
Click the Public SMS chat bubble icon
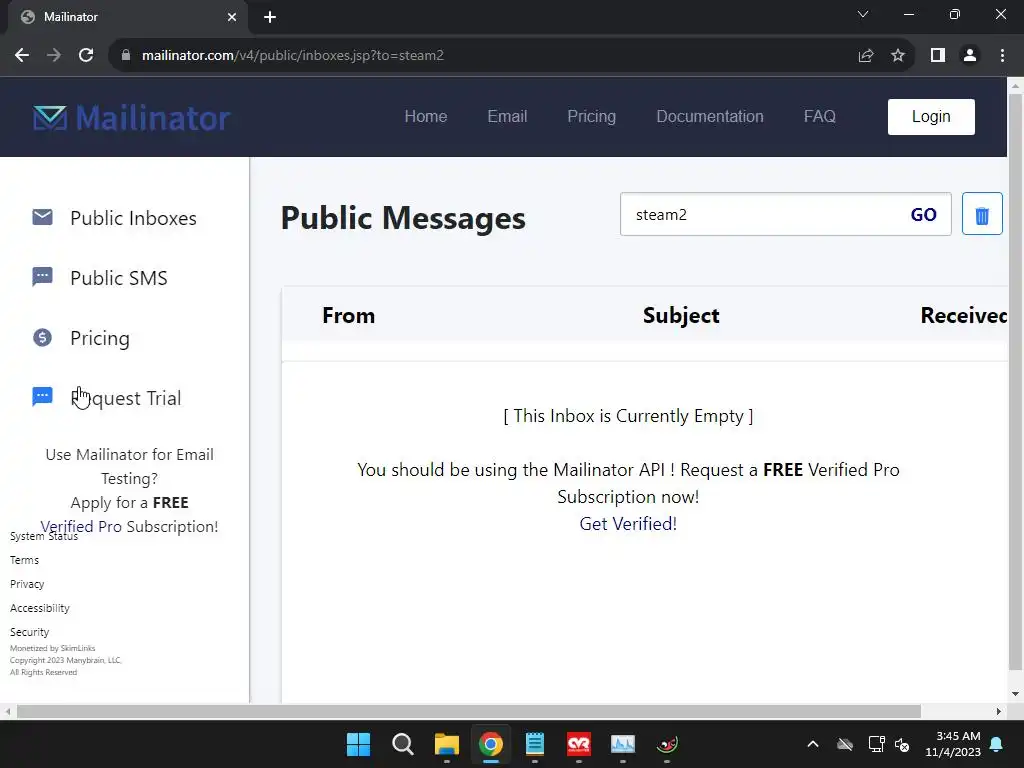[x=42, y=277]
